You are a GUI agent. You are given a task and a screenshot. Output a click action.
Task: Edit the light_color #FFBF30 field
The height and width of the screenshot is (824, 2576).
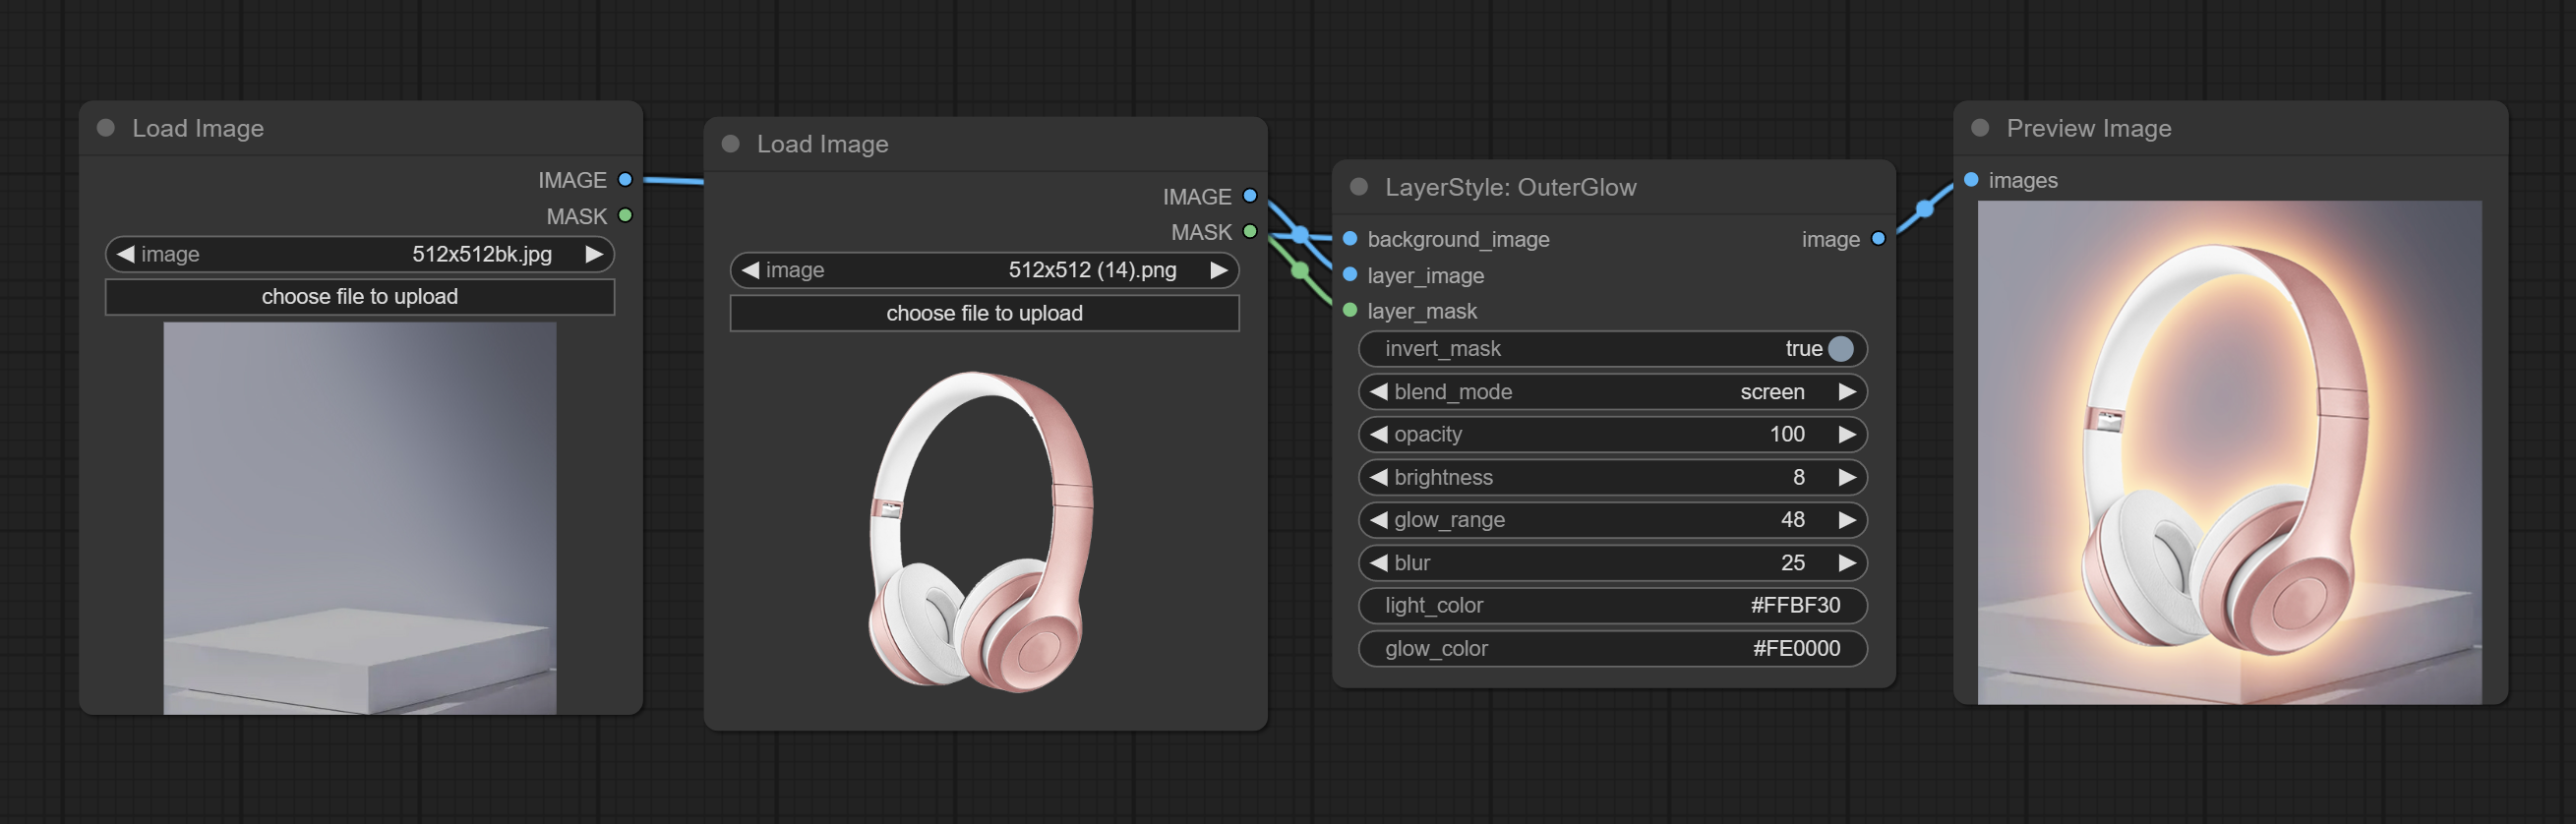point(1612,606)
